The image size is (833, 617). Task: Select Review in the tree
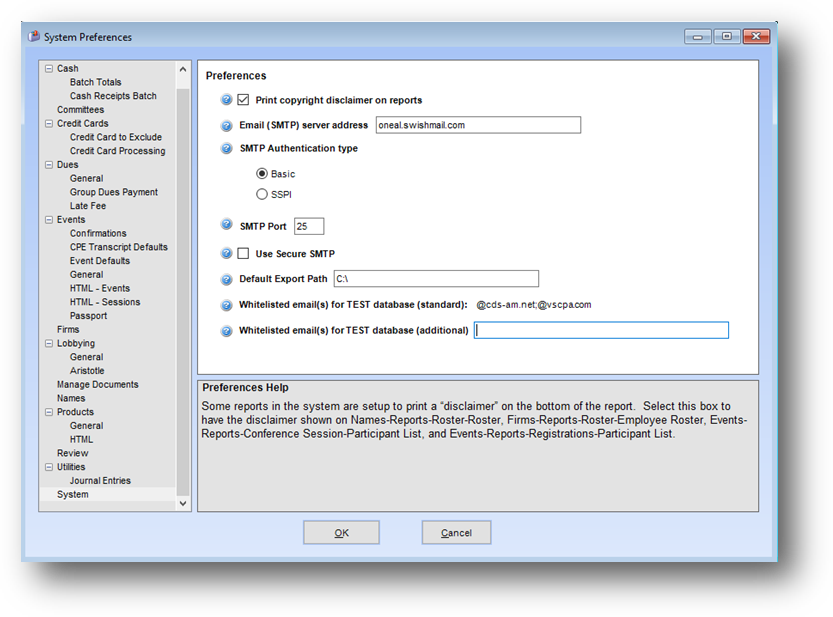pyautogui.click(x=73, y=453)
